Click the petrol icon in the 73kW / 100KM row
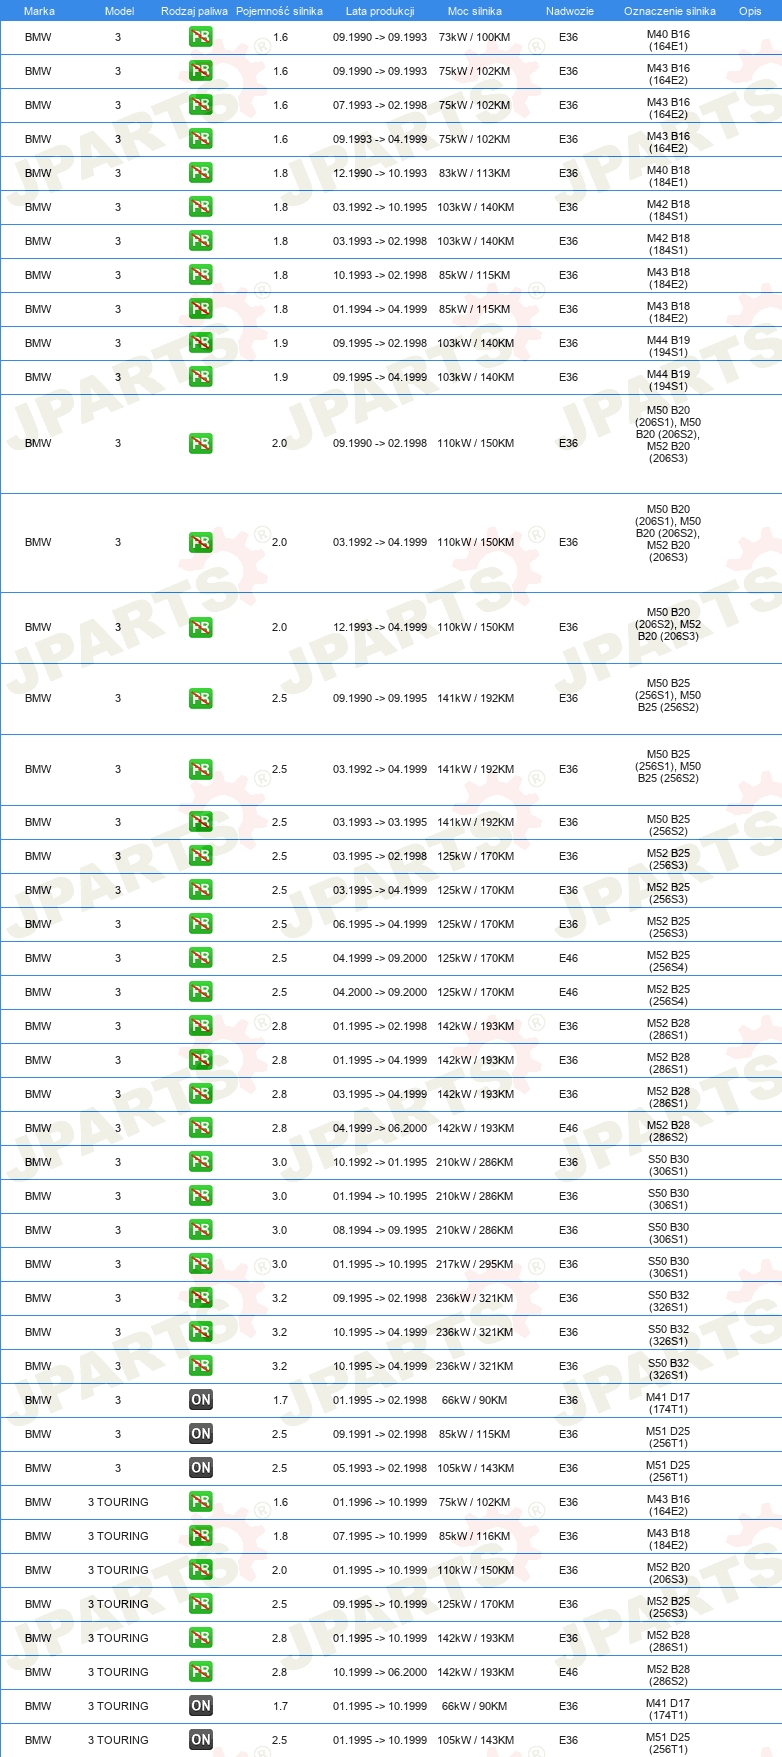The width and height of the screenshot is (782, 1757). (x=201, y=37)
